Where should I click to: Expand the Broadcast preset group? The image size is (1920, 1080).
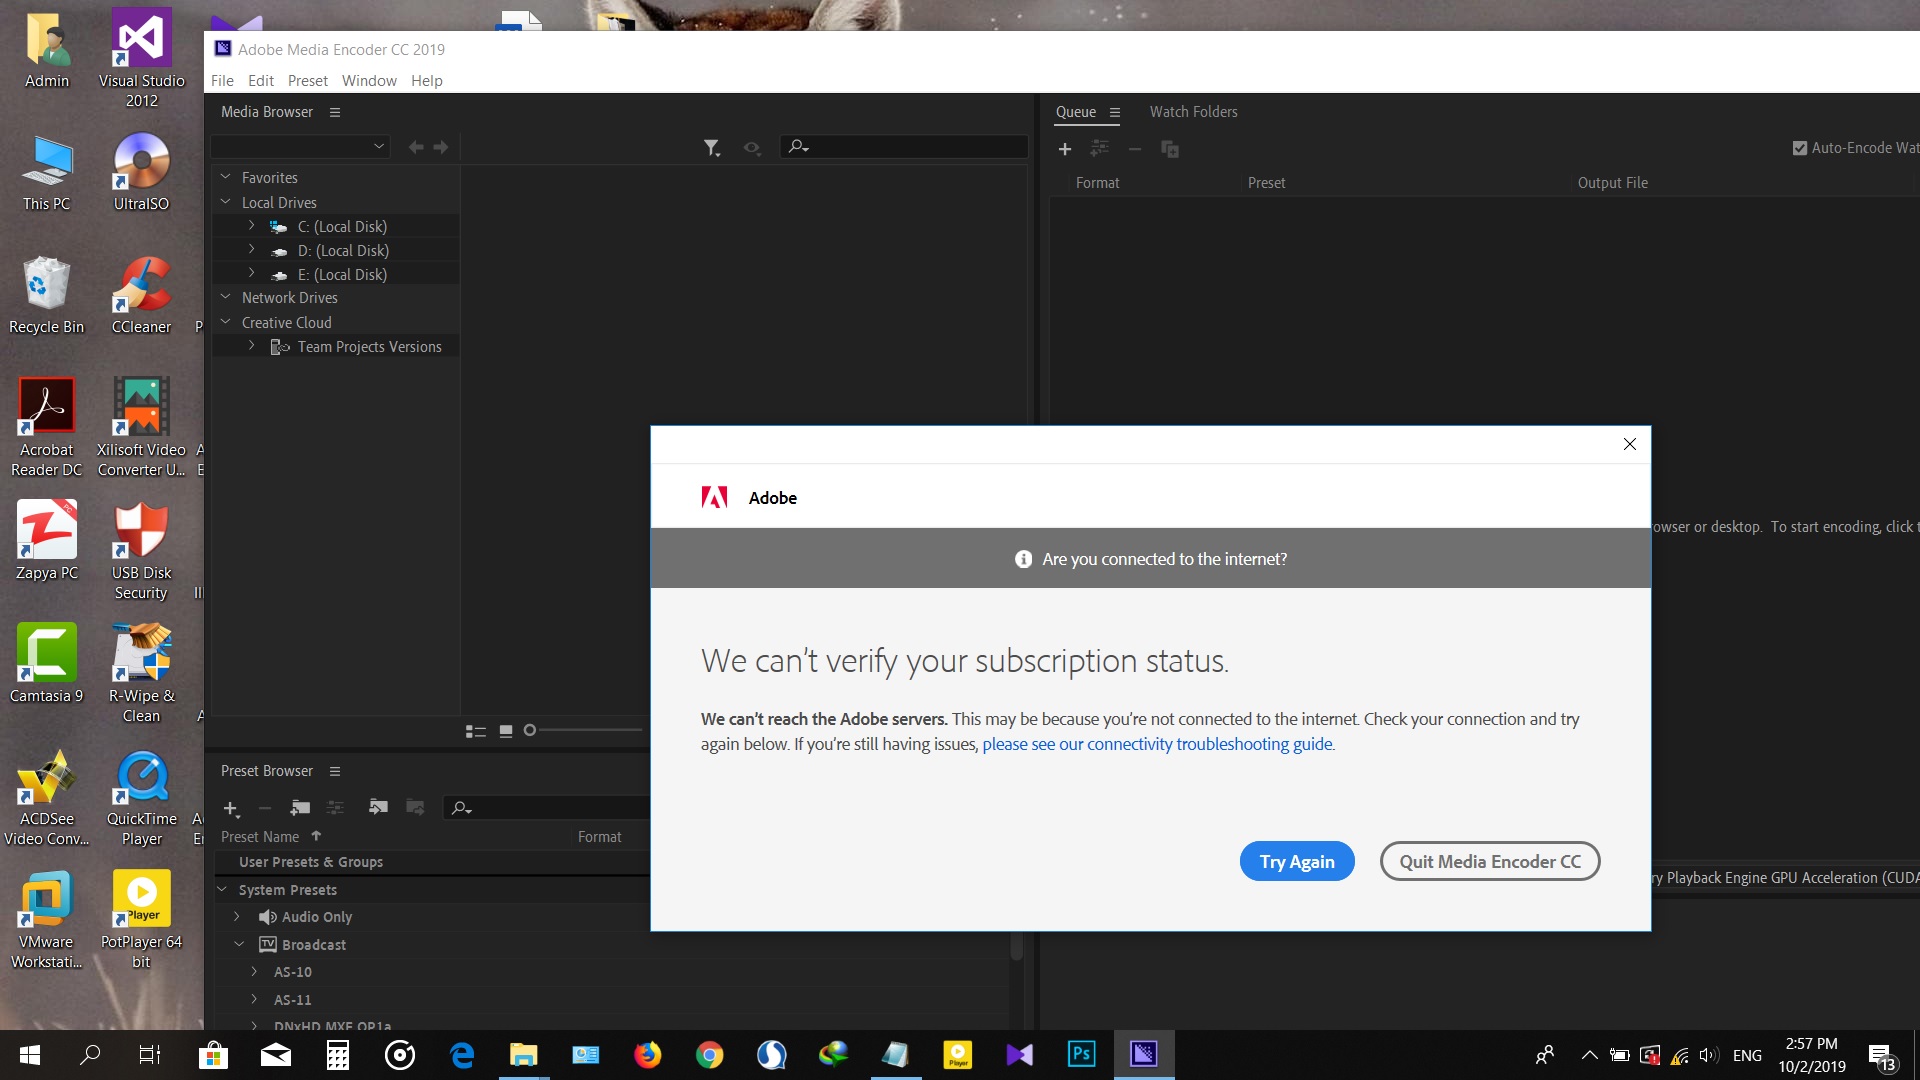pyautogui.click(x=239, y=944)
